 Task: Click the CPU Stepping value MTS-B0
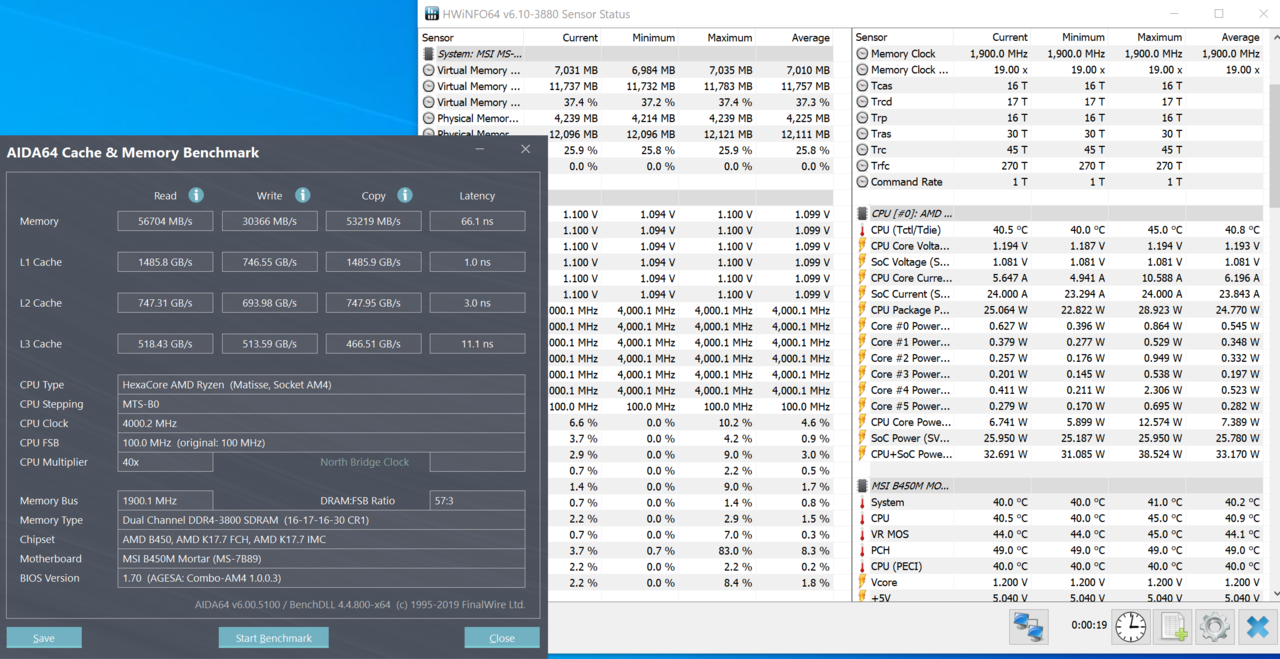tap(321, 404)
